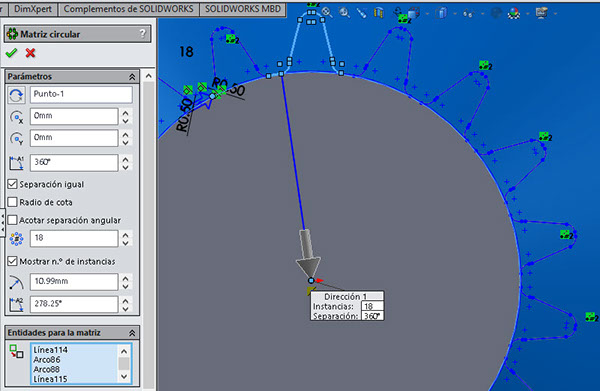Decrease the Y center 0mm value

(126, 143)
